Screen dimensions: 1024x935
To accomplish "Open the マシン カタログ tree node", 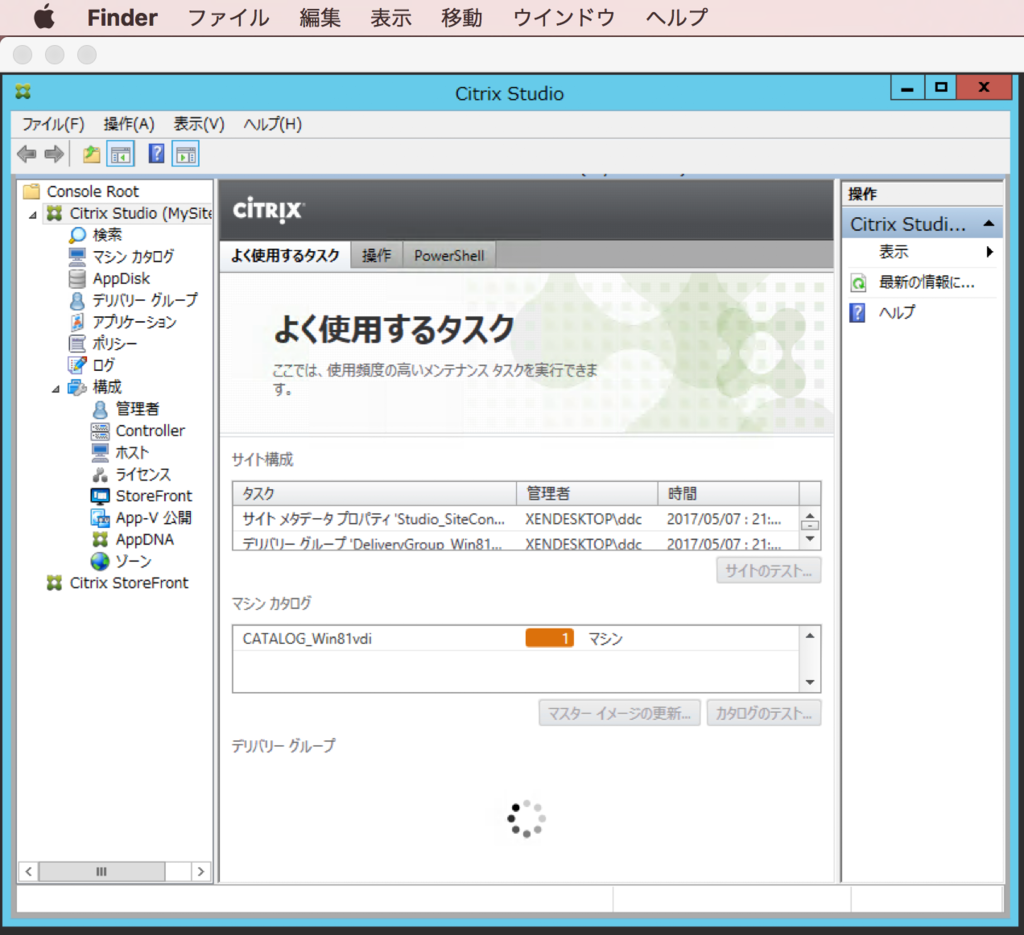I will point(133,257).
